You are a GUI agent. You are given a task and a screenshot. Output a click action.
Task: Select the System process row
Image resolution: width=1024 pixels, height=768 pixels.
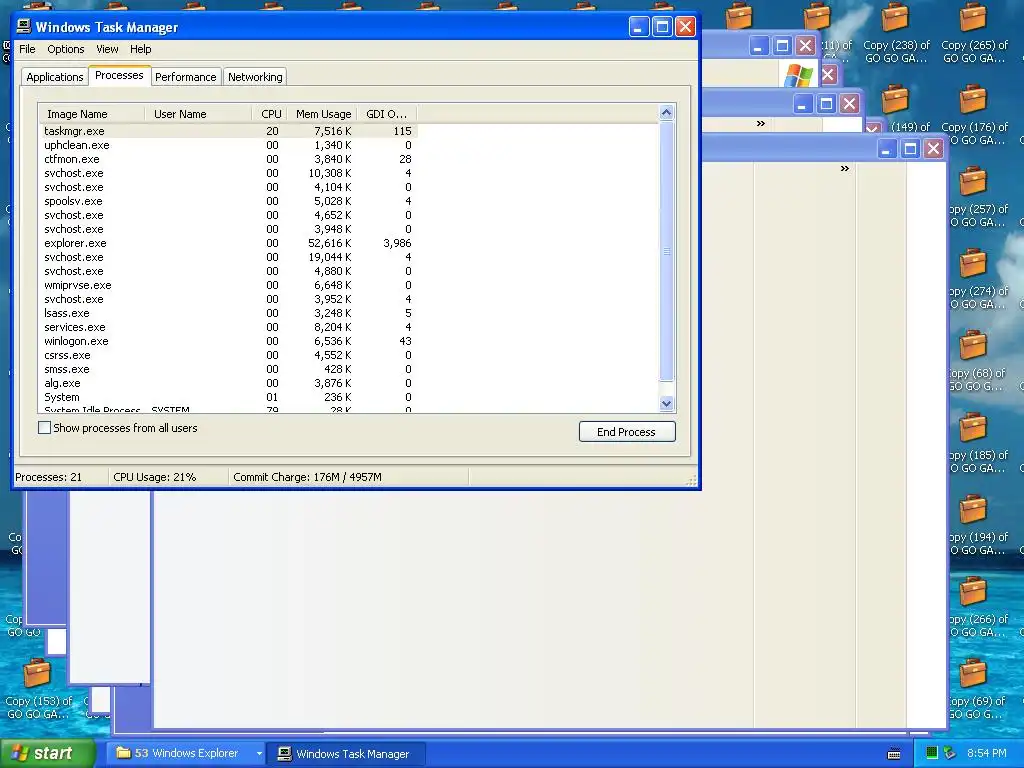click(x=228, y=397)
